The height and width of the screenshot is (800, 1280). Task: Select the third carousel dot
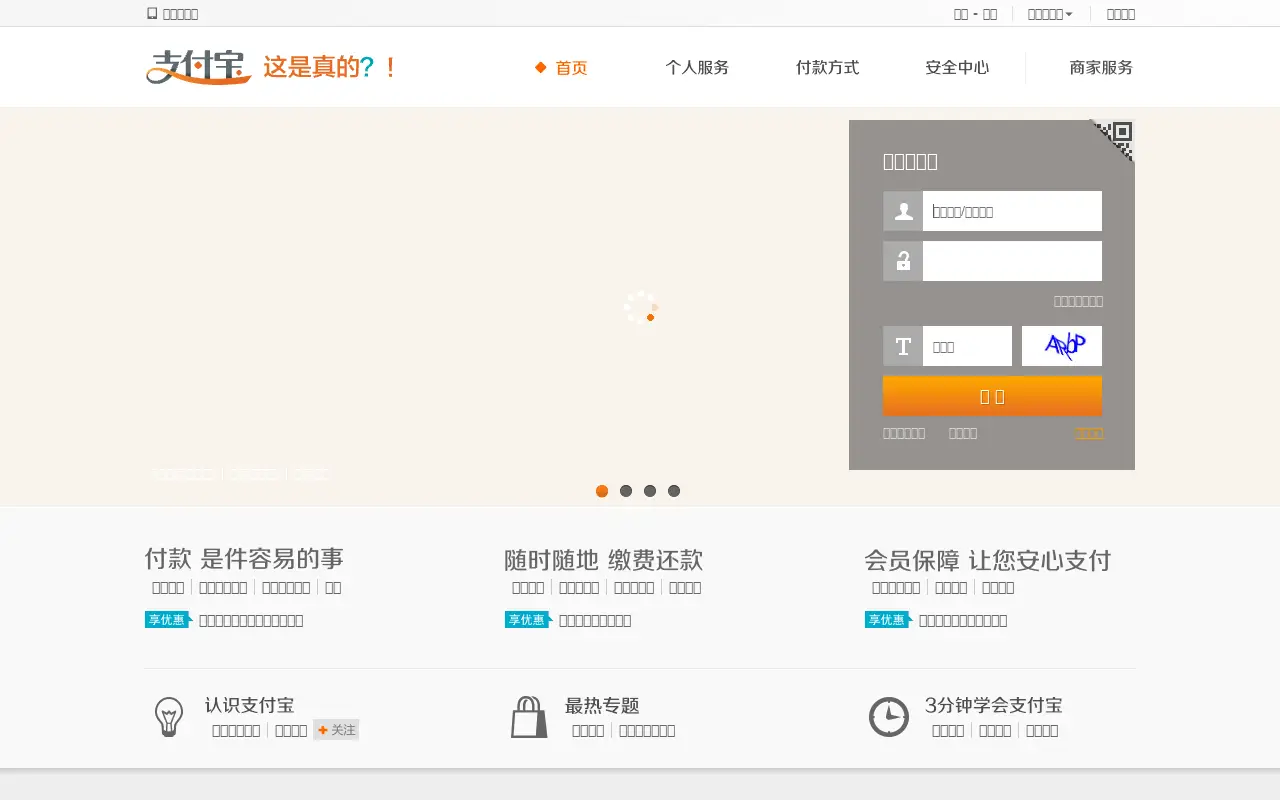tap(650, 491)
